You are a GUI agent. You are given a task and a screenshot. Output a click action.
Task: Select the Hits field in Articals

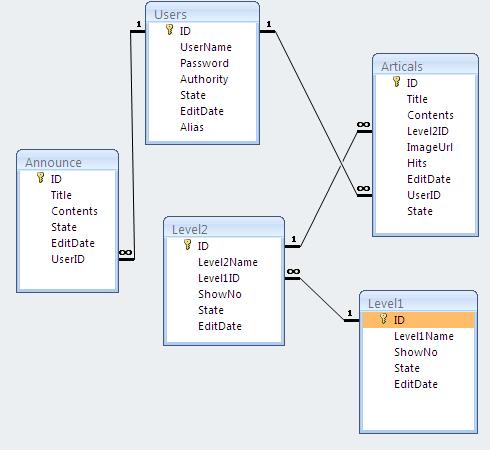click(417, 163)
